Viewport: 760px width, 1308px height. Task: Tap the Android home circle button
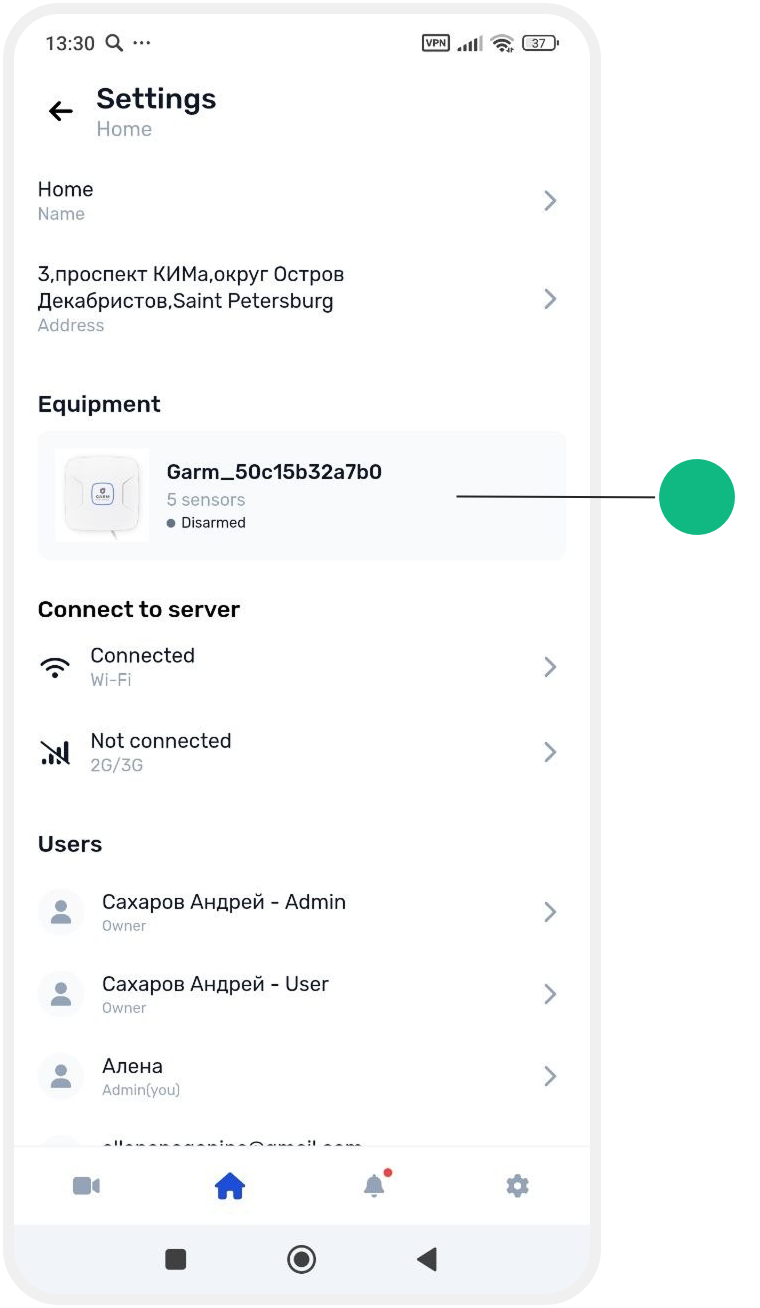click(301, 1259)
